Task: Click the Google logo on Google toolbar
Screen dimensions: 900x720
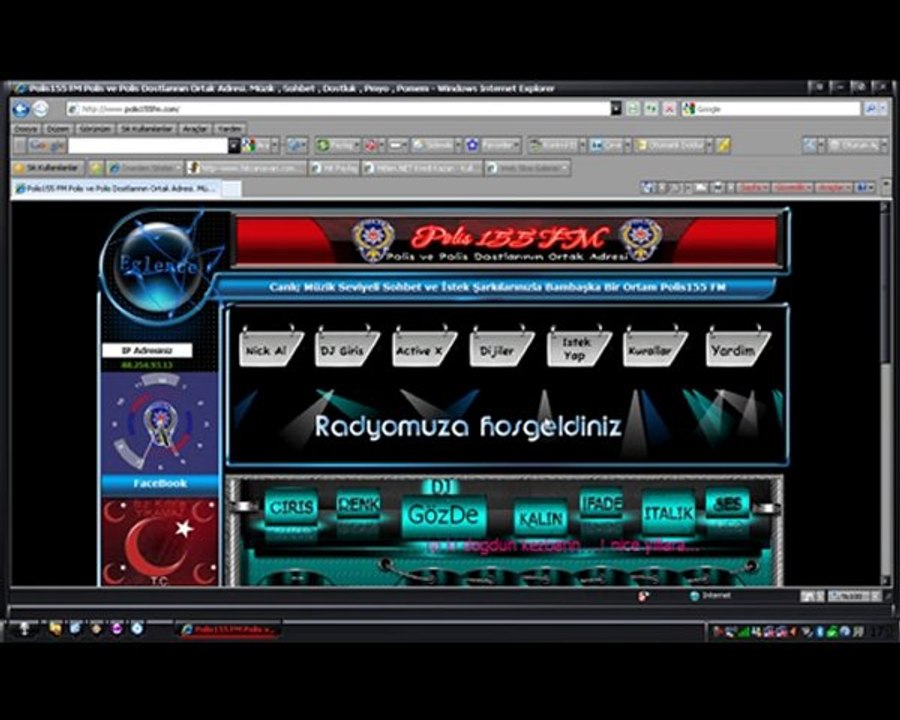Action: point(46,145)
